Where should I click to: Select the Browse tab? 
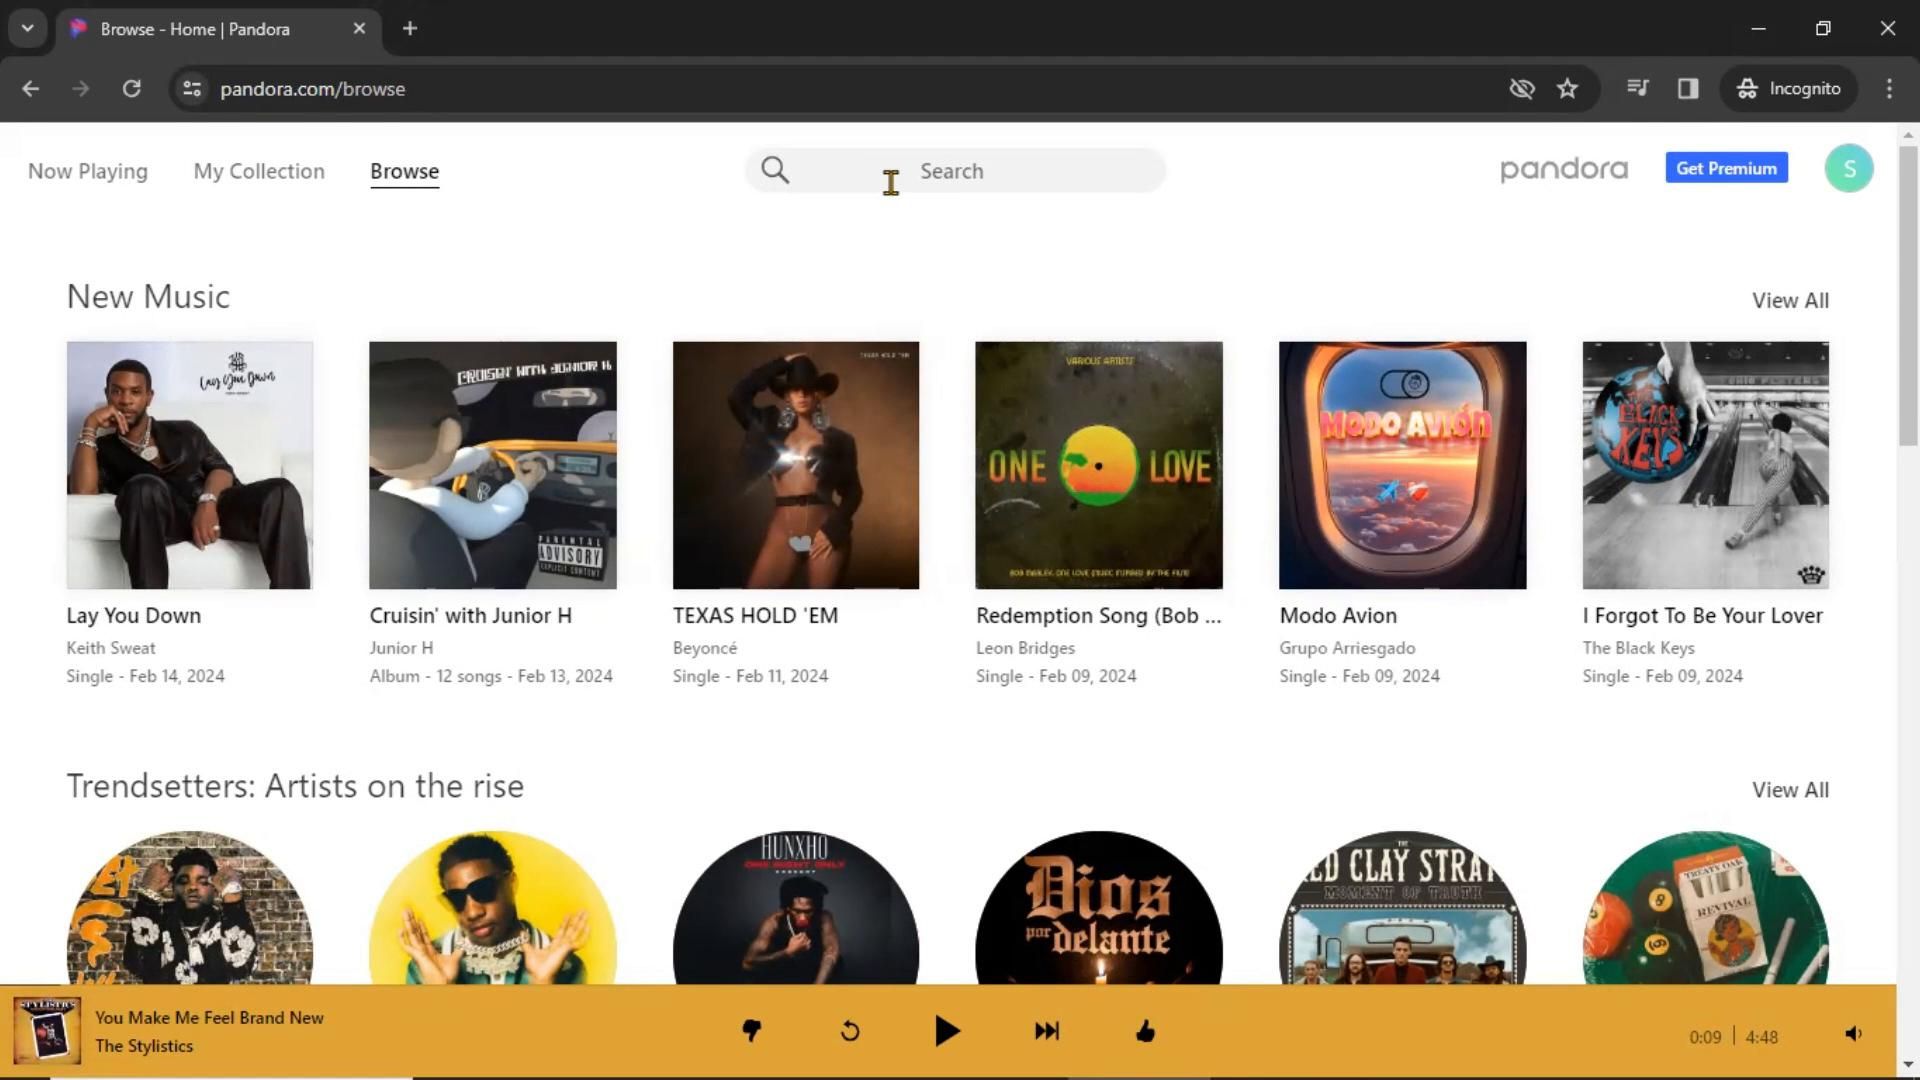(x=404, y=171)
